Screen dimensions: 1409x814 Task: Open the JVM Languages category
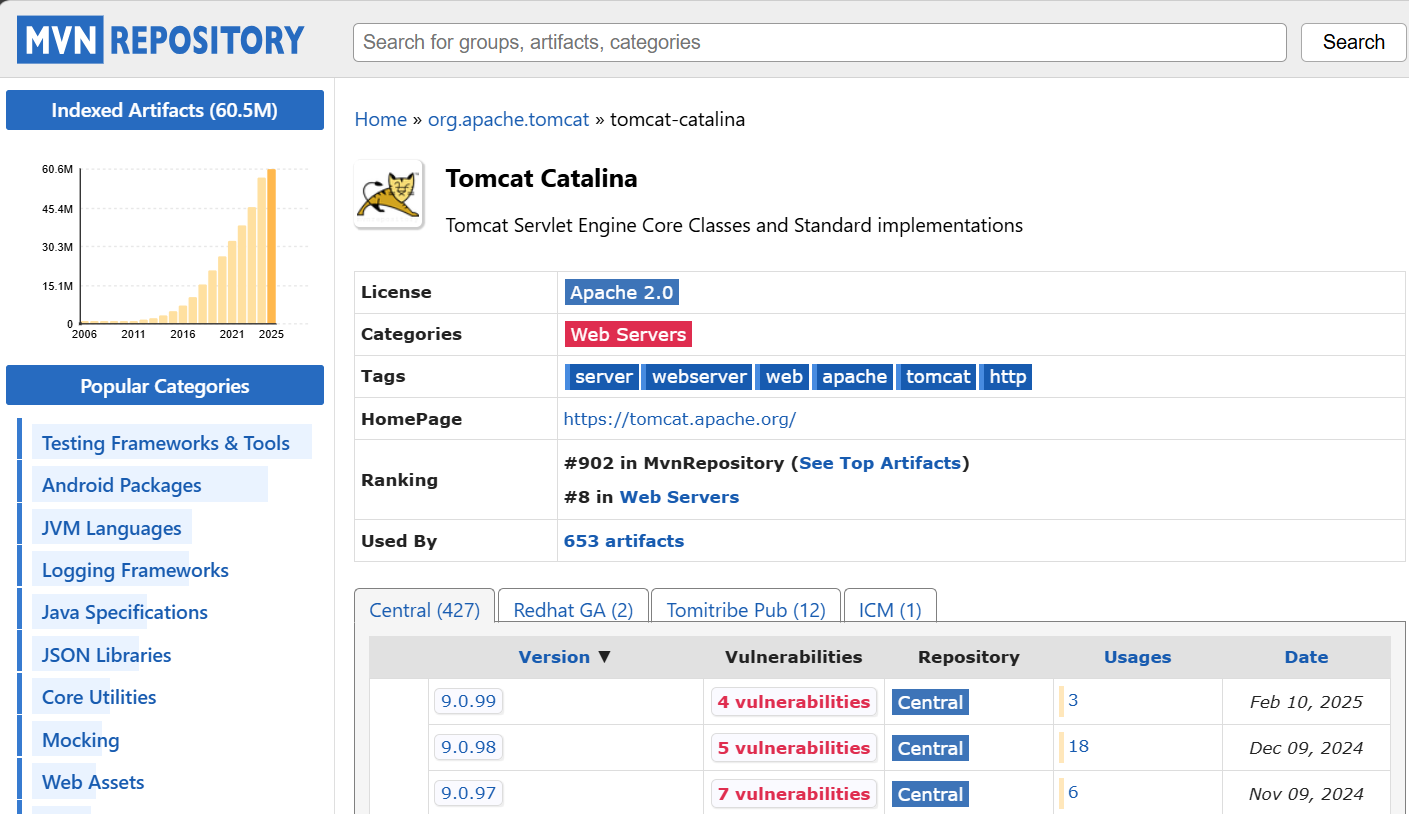112,528
